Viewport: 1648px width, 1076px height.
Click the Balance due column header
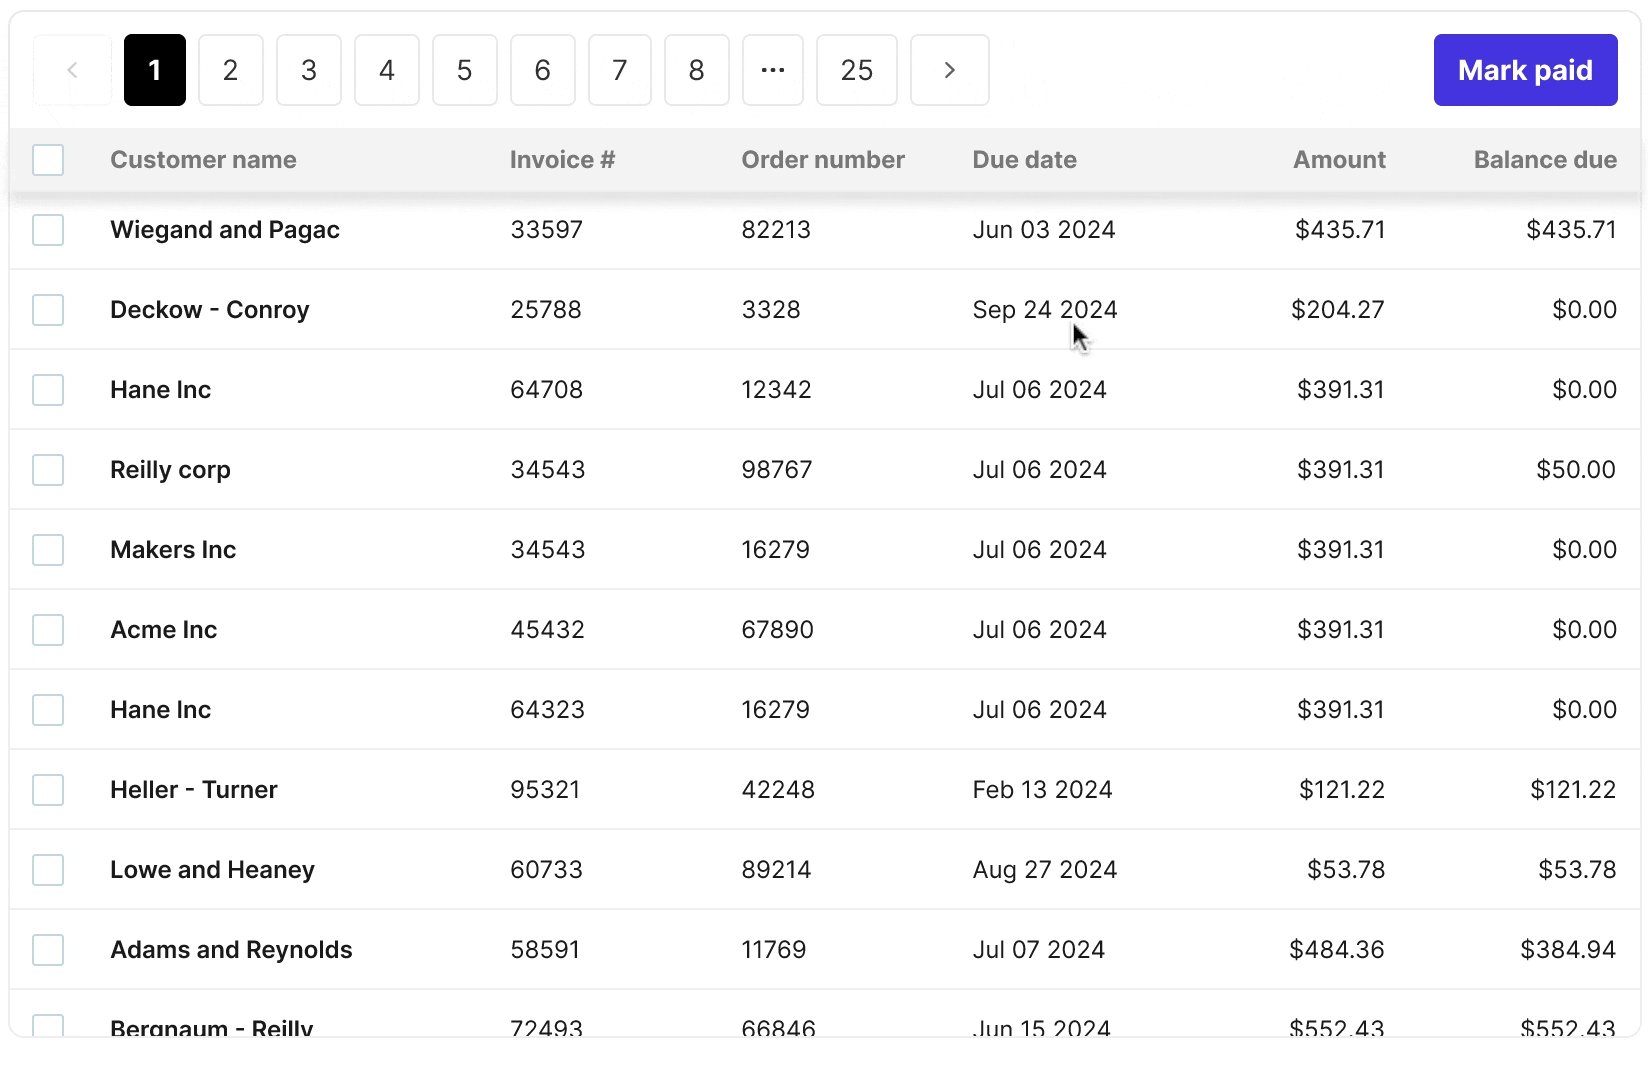[1544, 160]
